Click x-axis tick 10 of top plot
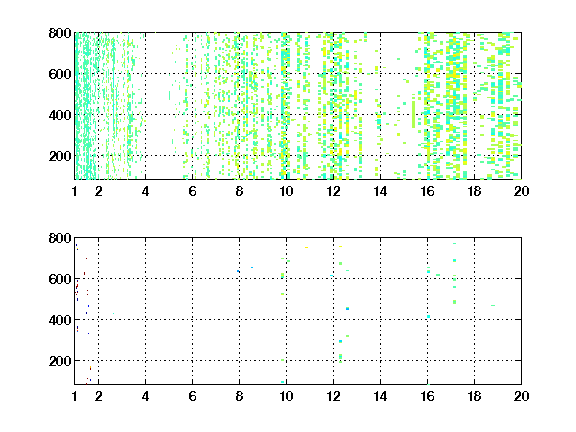 click(x=286, y=191)
